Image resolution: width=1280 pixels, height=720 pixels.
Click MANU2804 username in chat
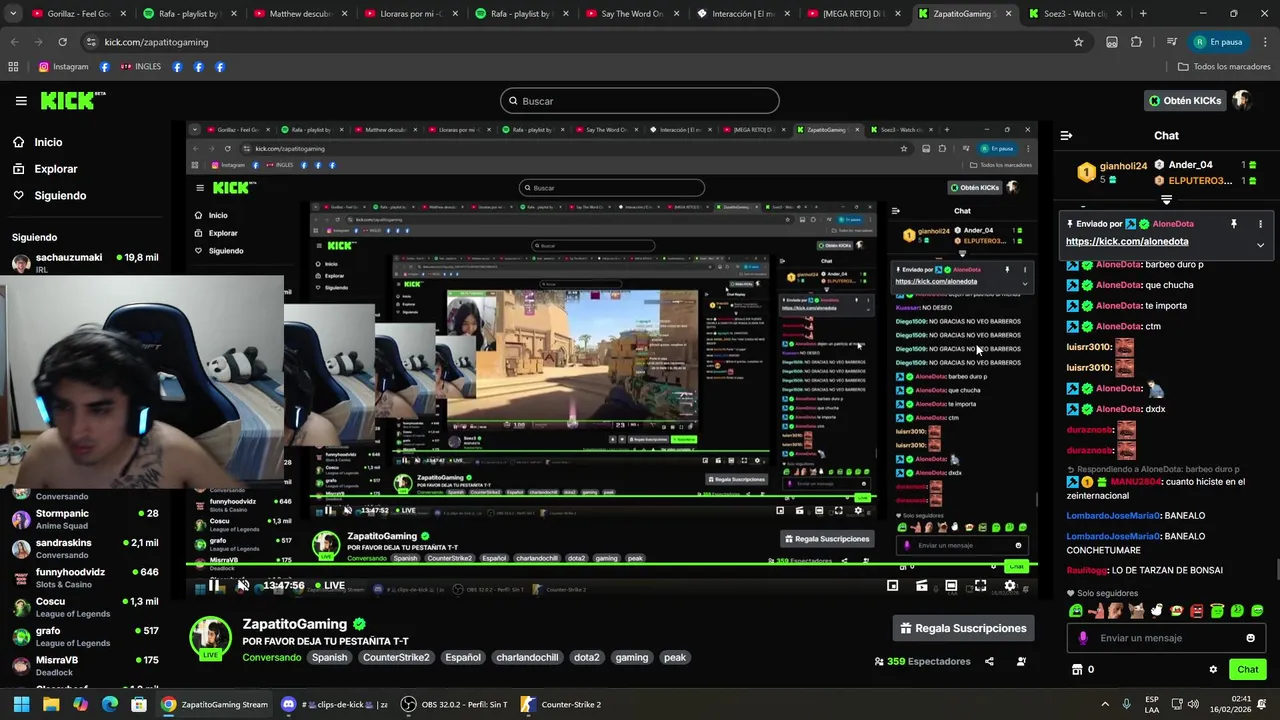(x=1135, y=482)
